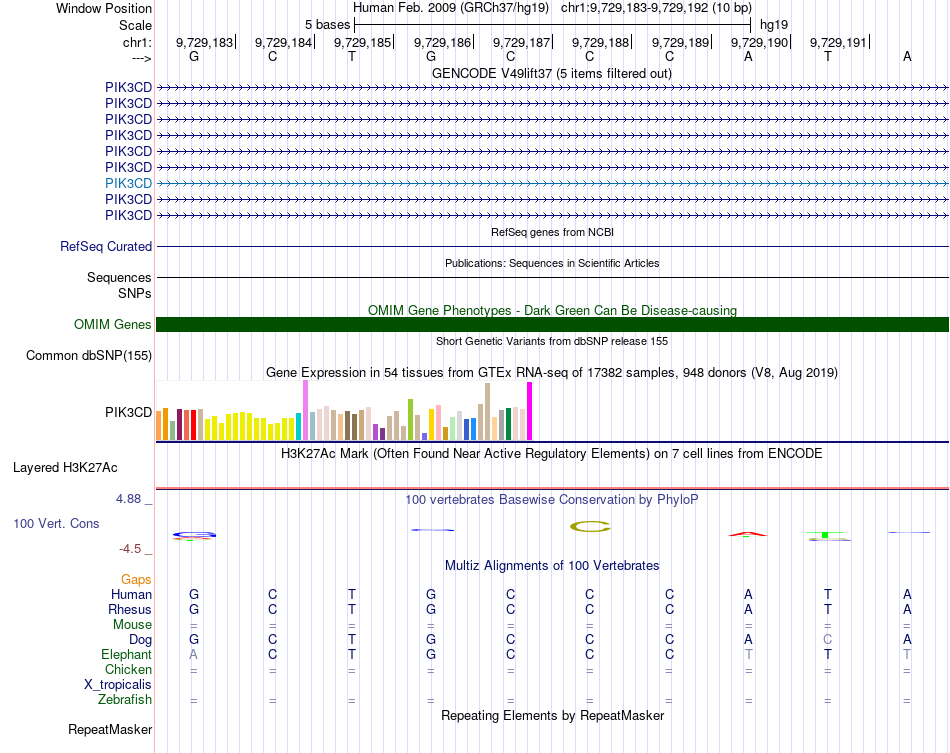Click the chr1: base position label
This screenshot has width=950, height=753.
137,42
